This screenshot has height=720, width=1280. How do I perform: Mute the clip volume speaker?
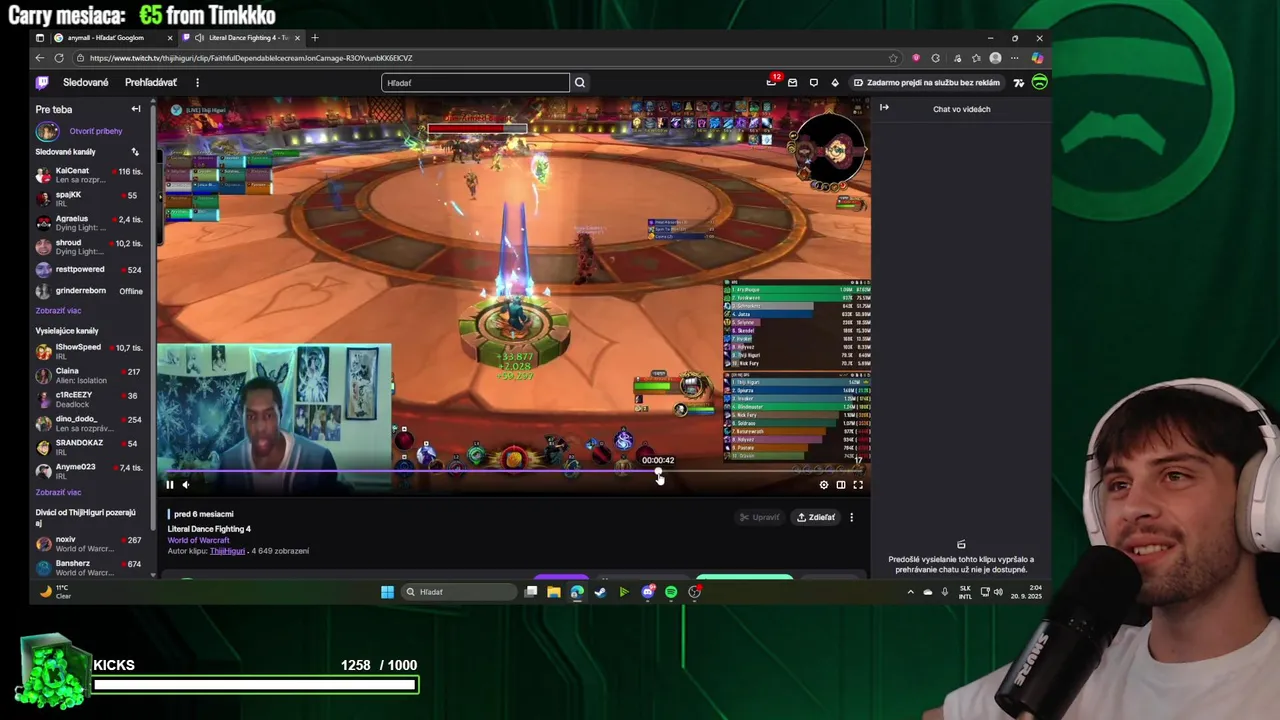[x=185, y=485]
